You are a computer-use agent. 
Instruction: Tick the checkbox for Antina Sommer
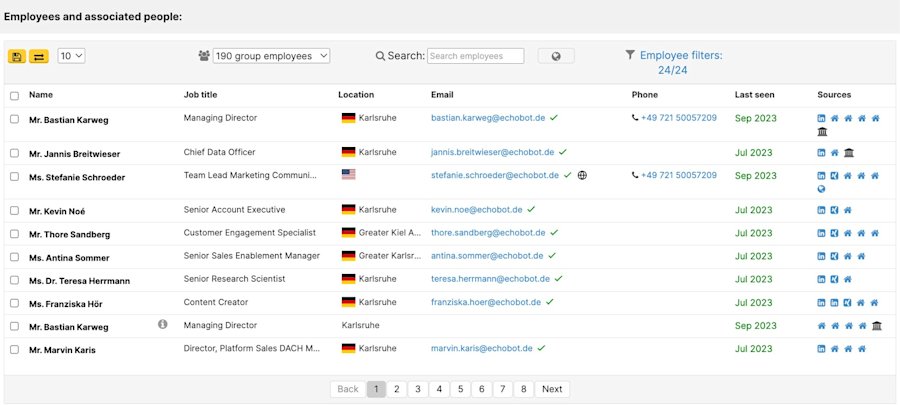pos(14,257)
